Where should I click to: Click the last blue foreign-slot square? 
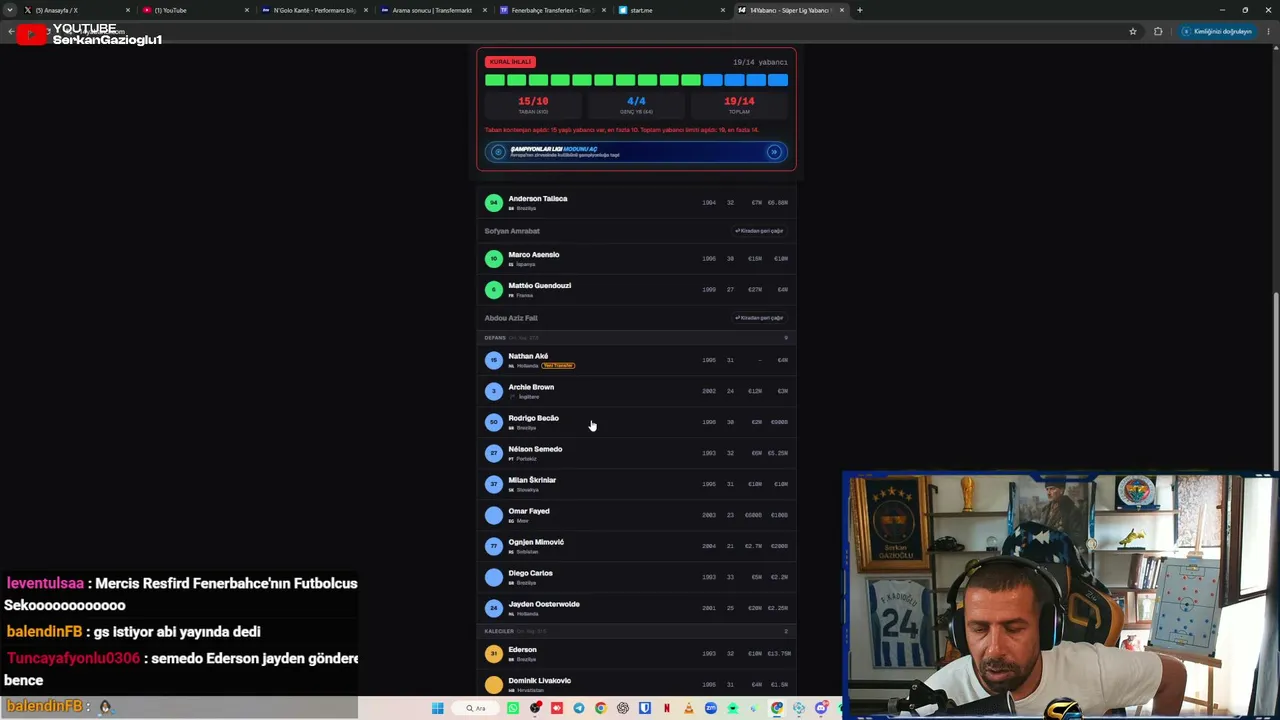point(778,80)
